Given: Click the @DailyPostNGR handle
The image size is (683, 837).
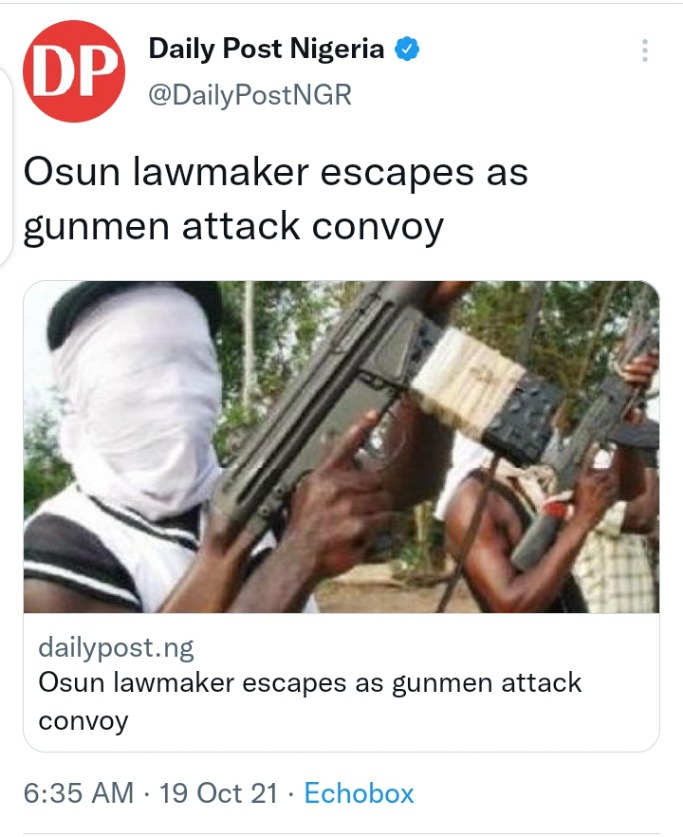Looking at the screenshot, I should coord(250,95).
